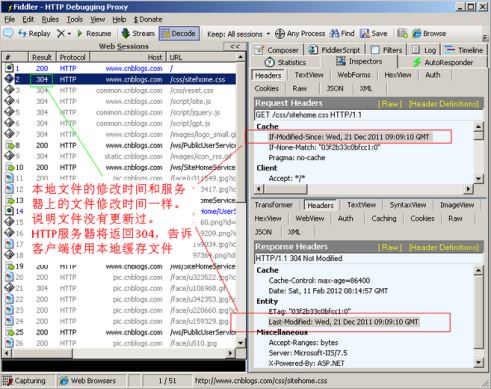
Task: Open the response Transformer tab
Action: click(x=273, y=205)
